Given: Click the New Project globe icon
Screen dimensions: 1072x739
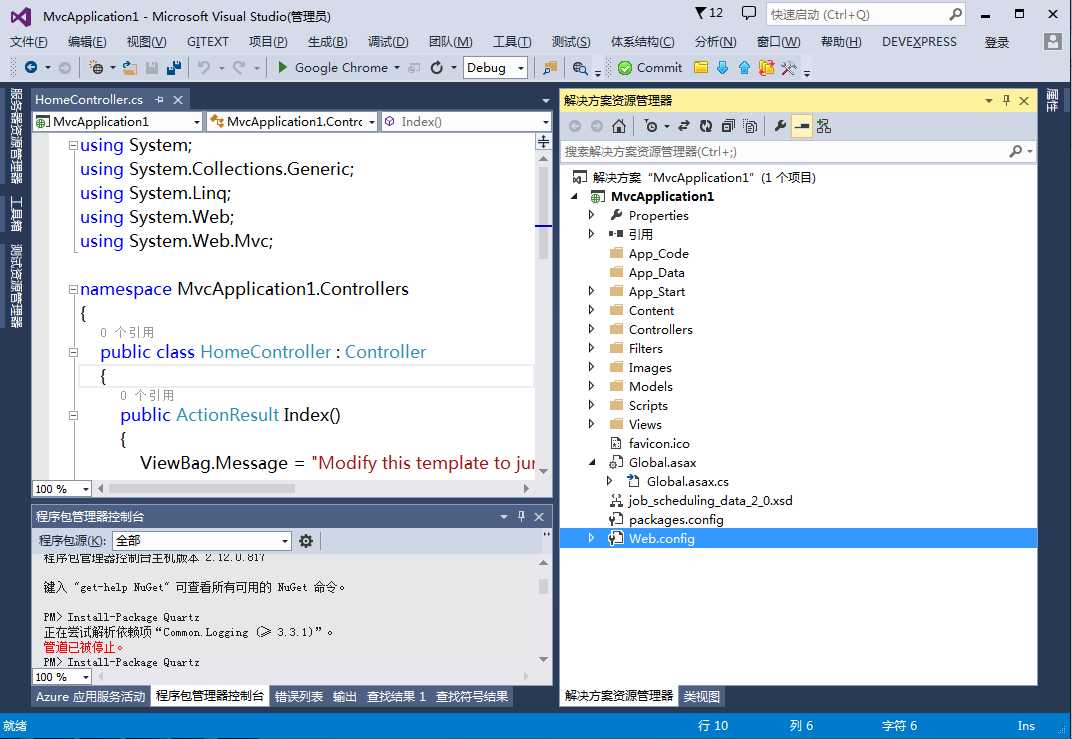Looking at the screenshot, I should tap(96, 68).
